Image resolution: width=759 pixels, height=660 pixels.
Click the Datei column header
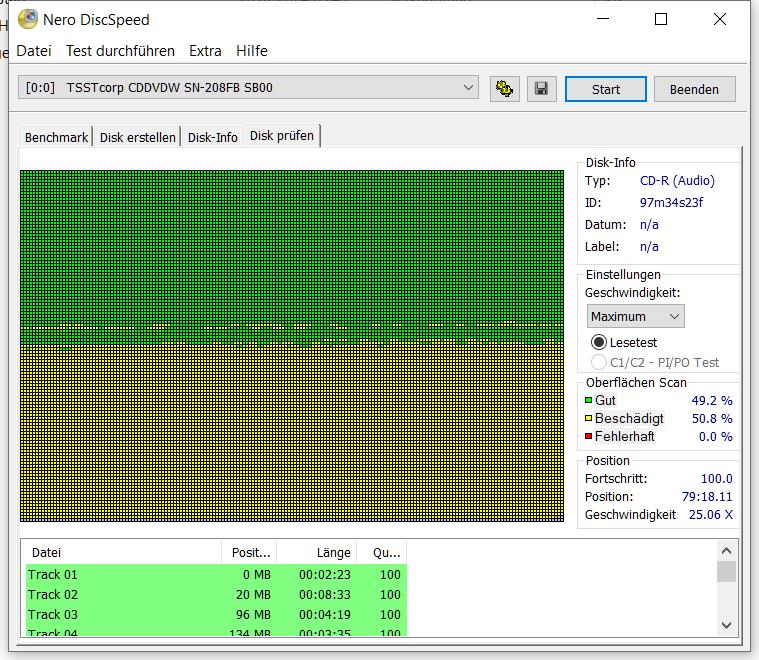pyautogui.click(x=121, y=553)
